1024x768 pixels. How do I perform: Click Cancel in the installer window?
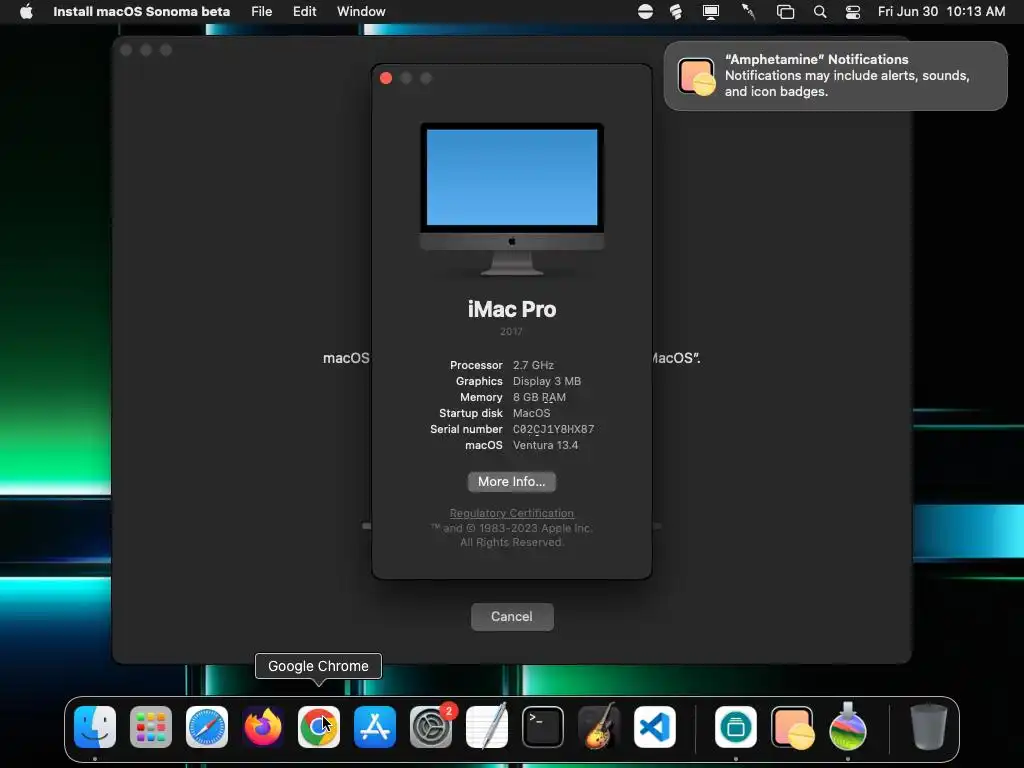tap(512, 616)
